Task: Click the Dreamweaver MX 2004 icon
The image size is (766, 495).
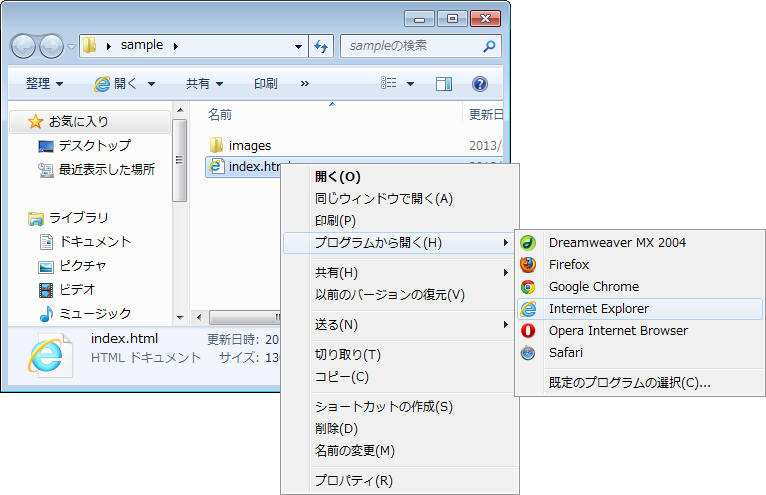Action: (528, 243)
